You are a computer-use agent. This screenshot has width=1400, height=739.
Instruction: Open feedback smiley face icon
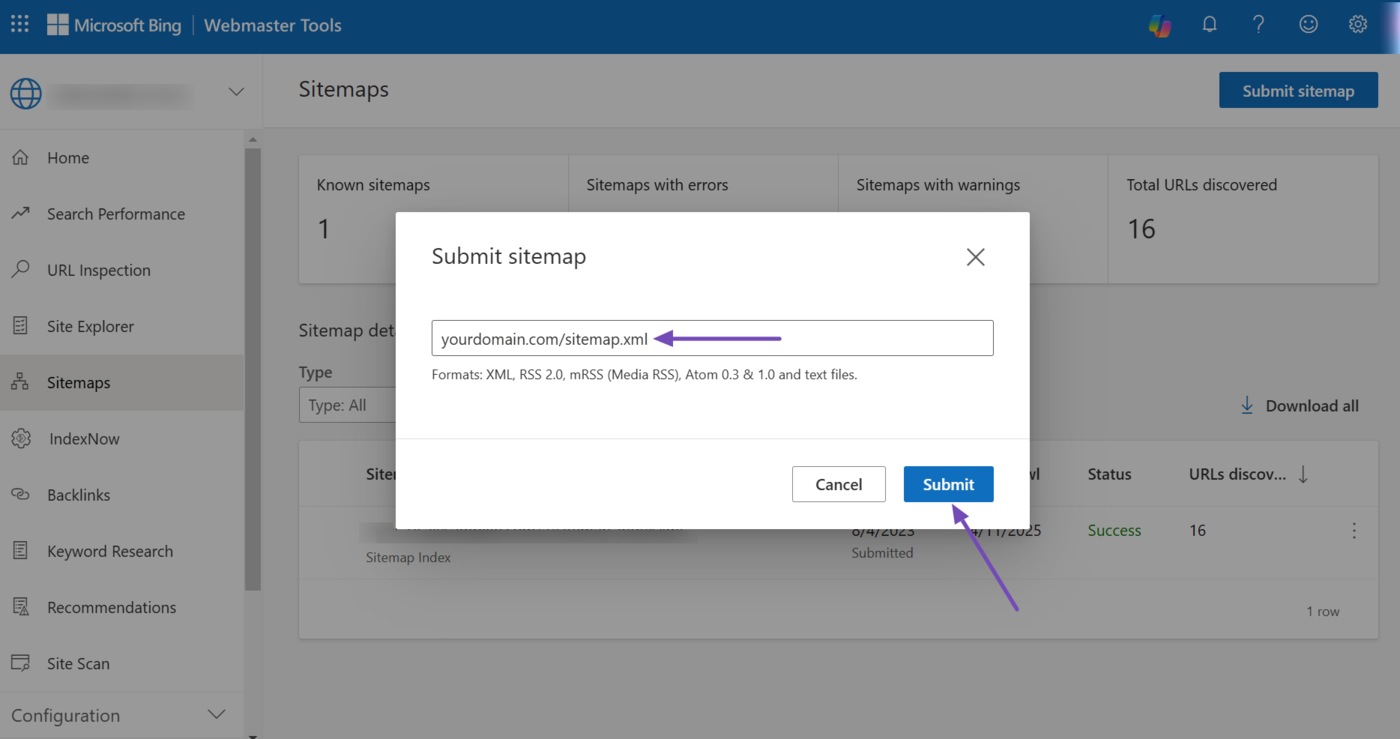point(1308,25)
